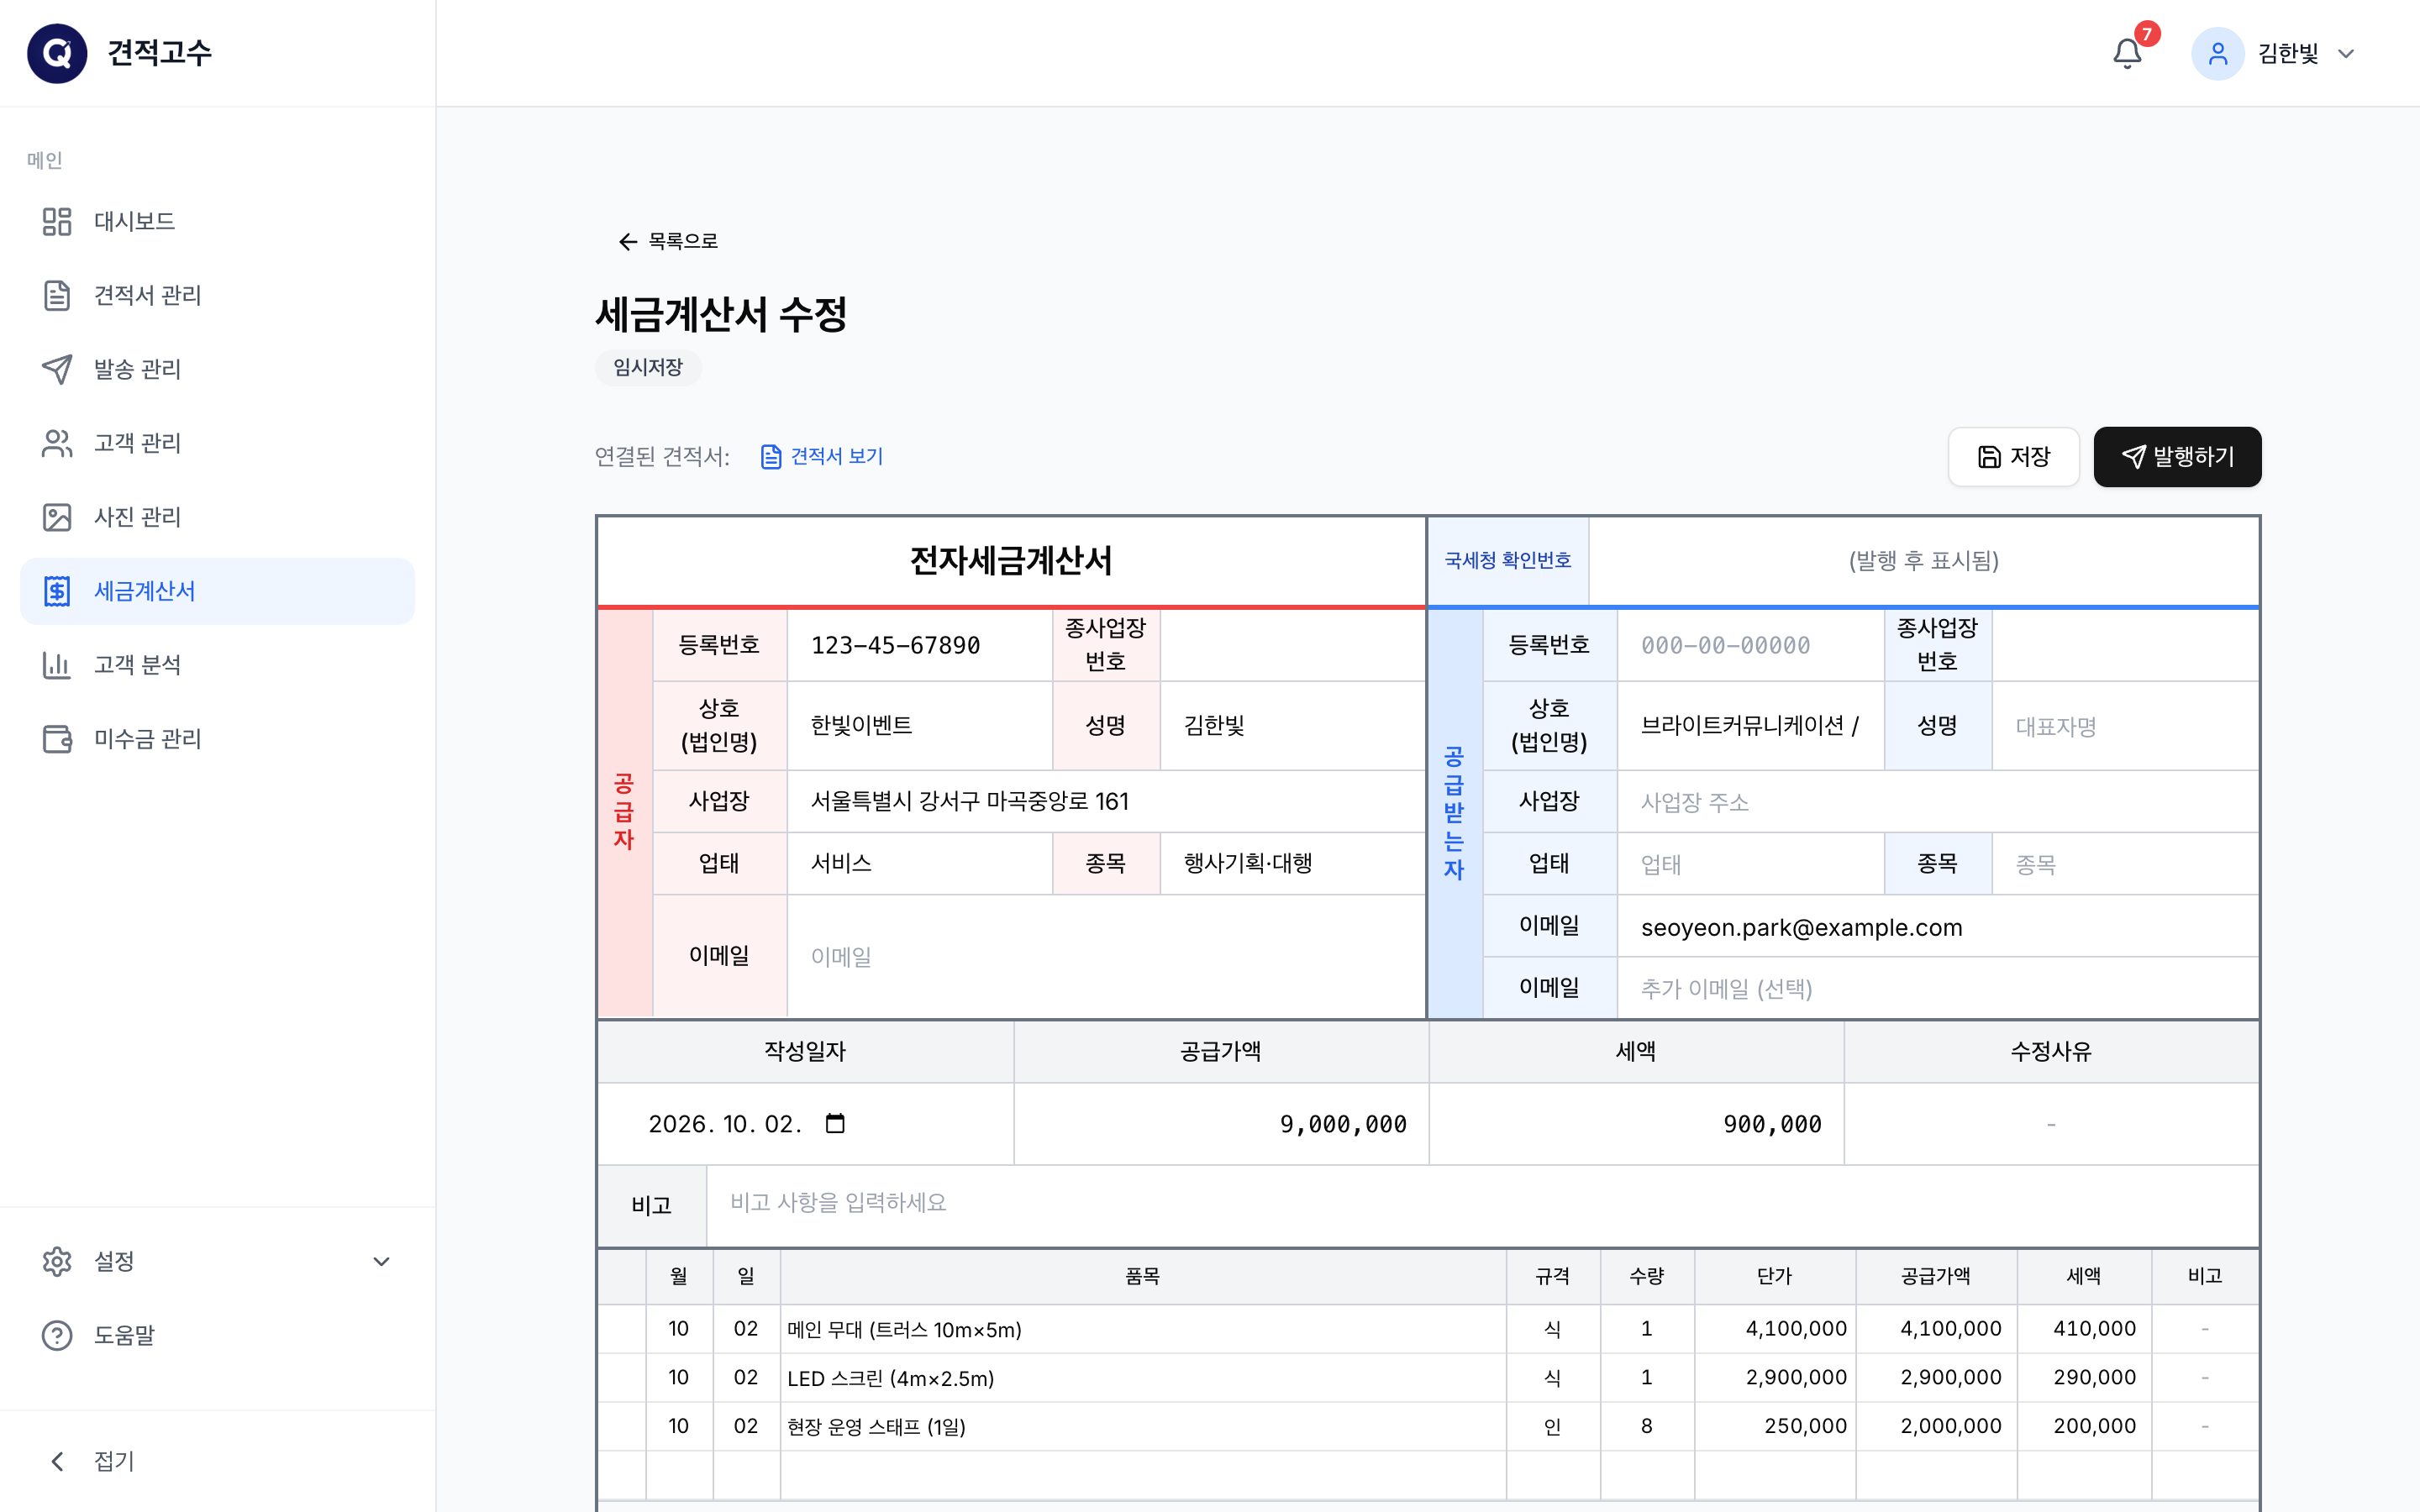Click the 세금계산서 receipt icon
2420x1512 pixels.
point(57,591)
